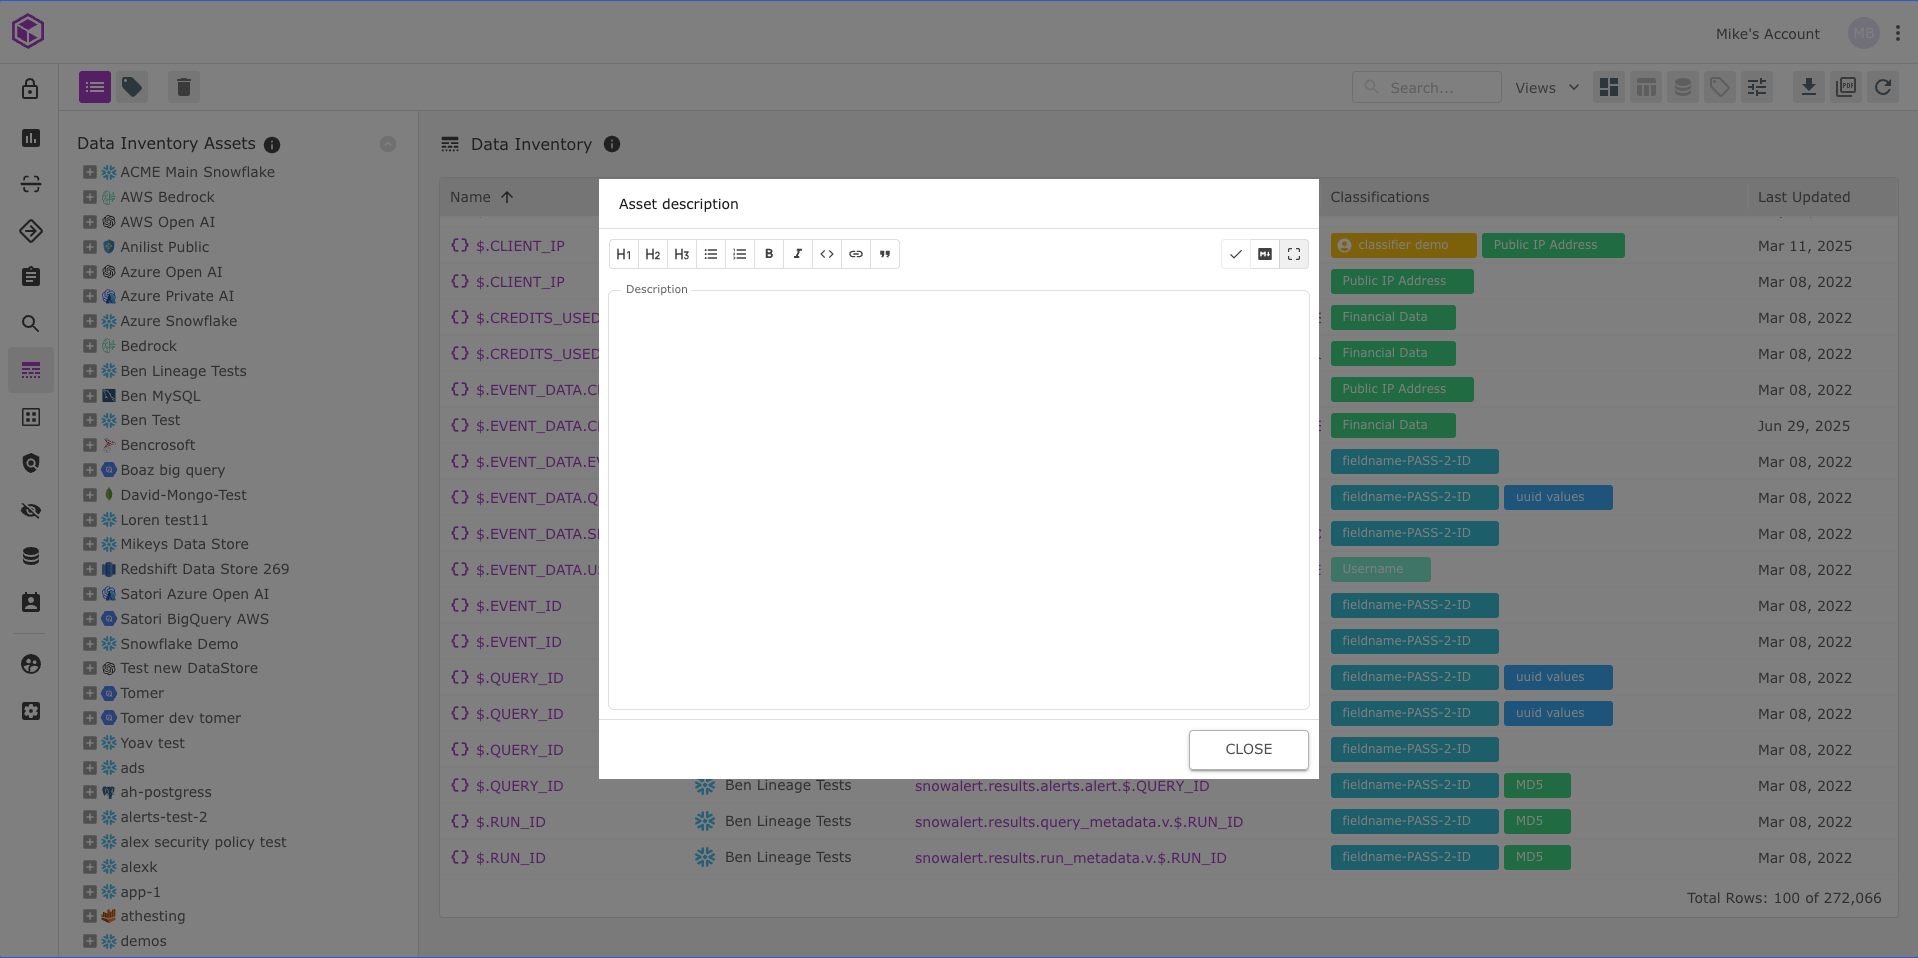The width and height of the screenshot is (1918, 958).
Task: Toggle the markdown preview mode
Action: 1265,254
